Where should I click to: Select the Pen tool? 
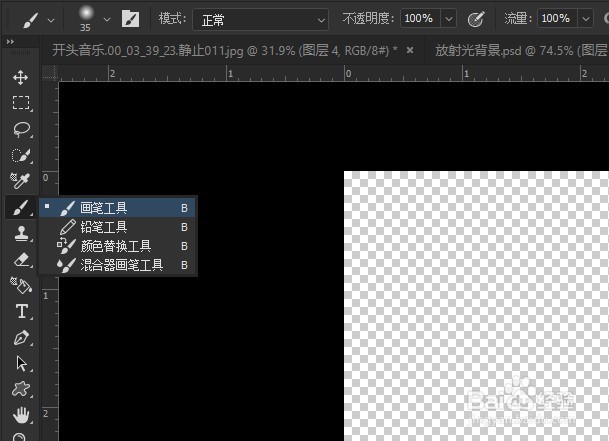pos(21,338)
